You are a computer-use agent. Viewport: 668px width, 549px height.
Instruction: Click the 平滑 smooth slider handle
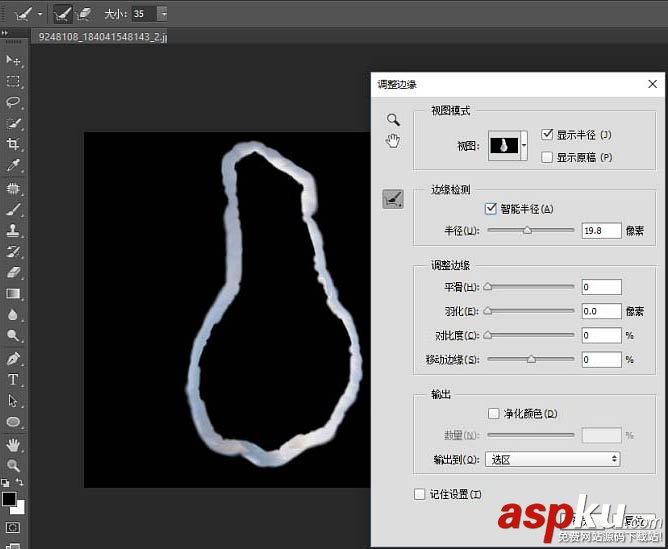[x=488, y=287]
